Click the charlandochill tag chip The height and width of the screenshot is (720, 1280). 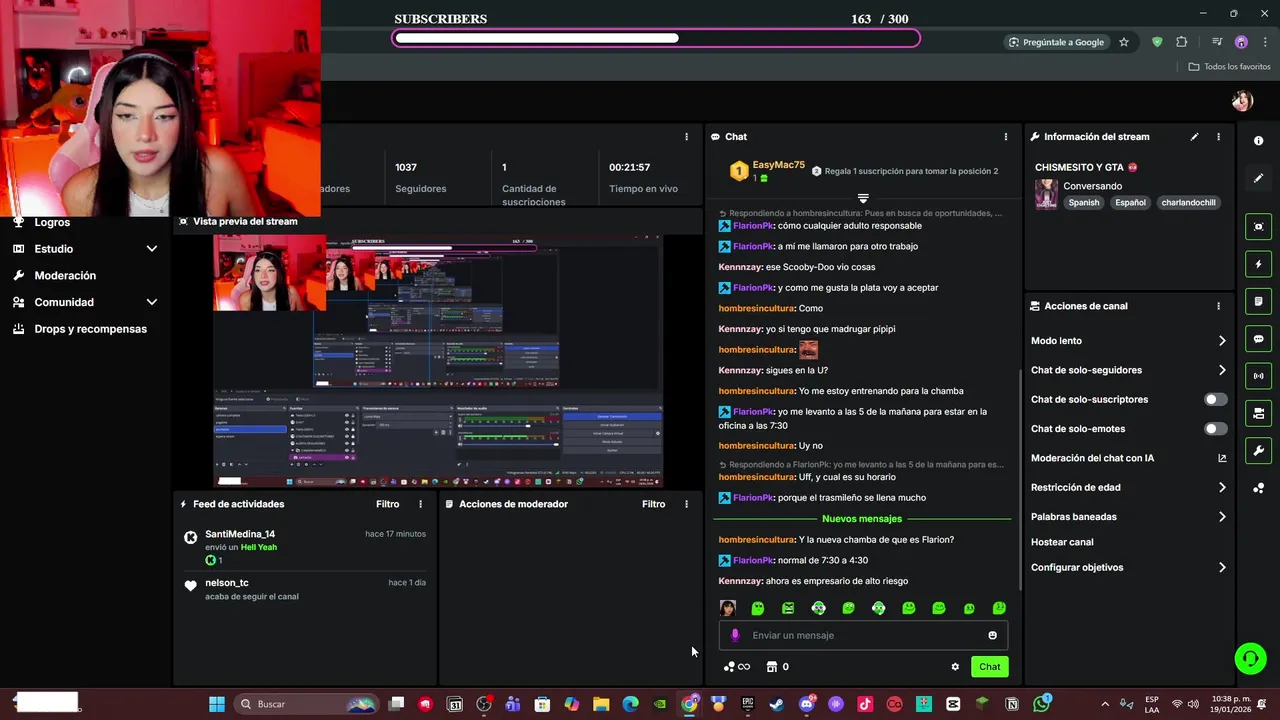click(1188, 202)
